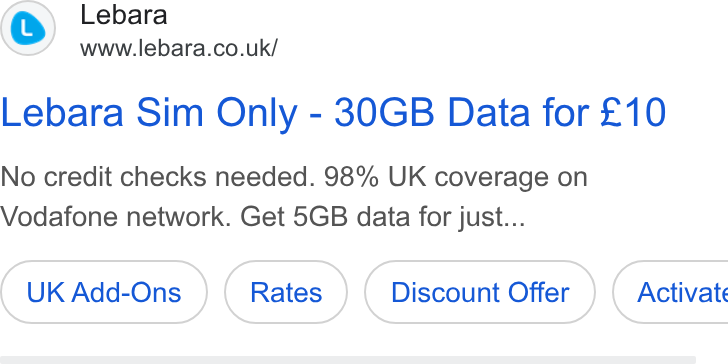The height and width of the screenshot is (364, 728).
Task: Click the word Only in the headline
Action: (257, 113)
